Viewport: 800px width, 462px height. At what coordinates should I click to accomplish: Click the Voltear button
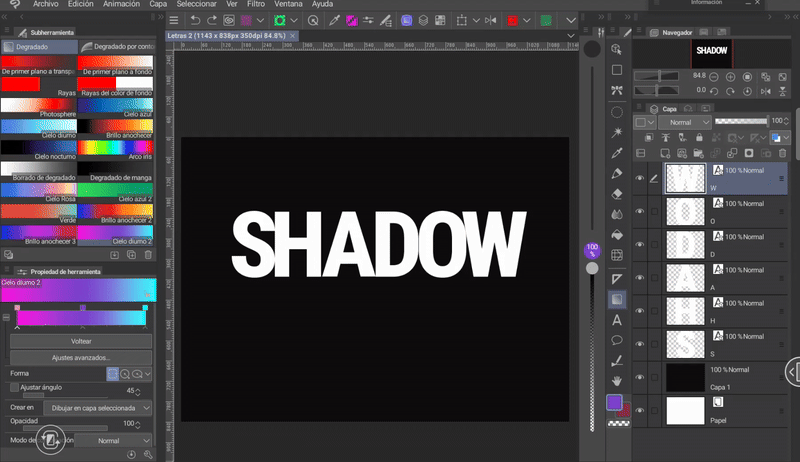[x=81, y=341]
